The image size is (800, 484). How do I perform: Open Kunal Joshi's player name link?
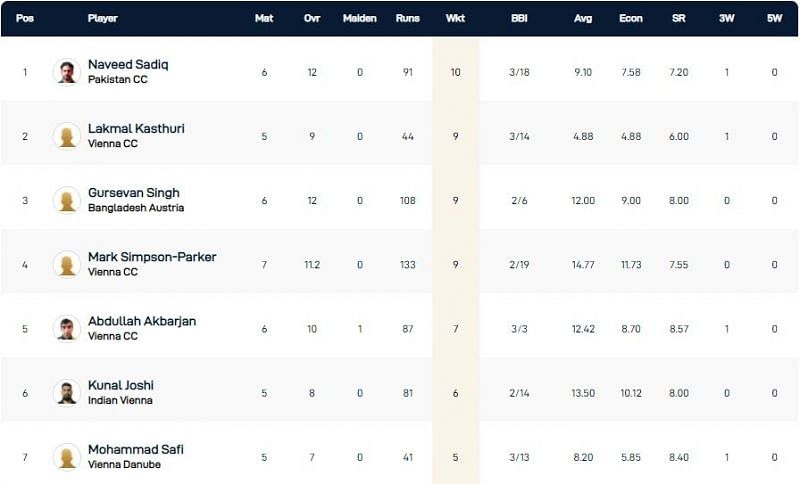(120, 385)
